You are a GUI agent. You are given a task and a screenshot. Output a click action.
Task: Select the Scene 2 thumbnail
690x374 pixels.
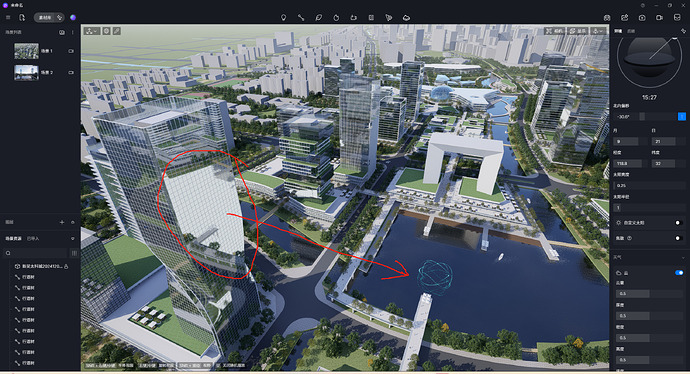click(x=26, y=73)
